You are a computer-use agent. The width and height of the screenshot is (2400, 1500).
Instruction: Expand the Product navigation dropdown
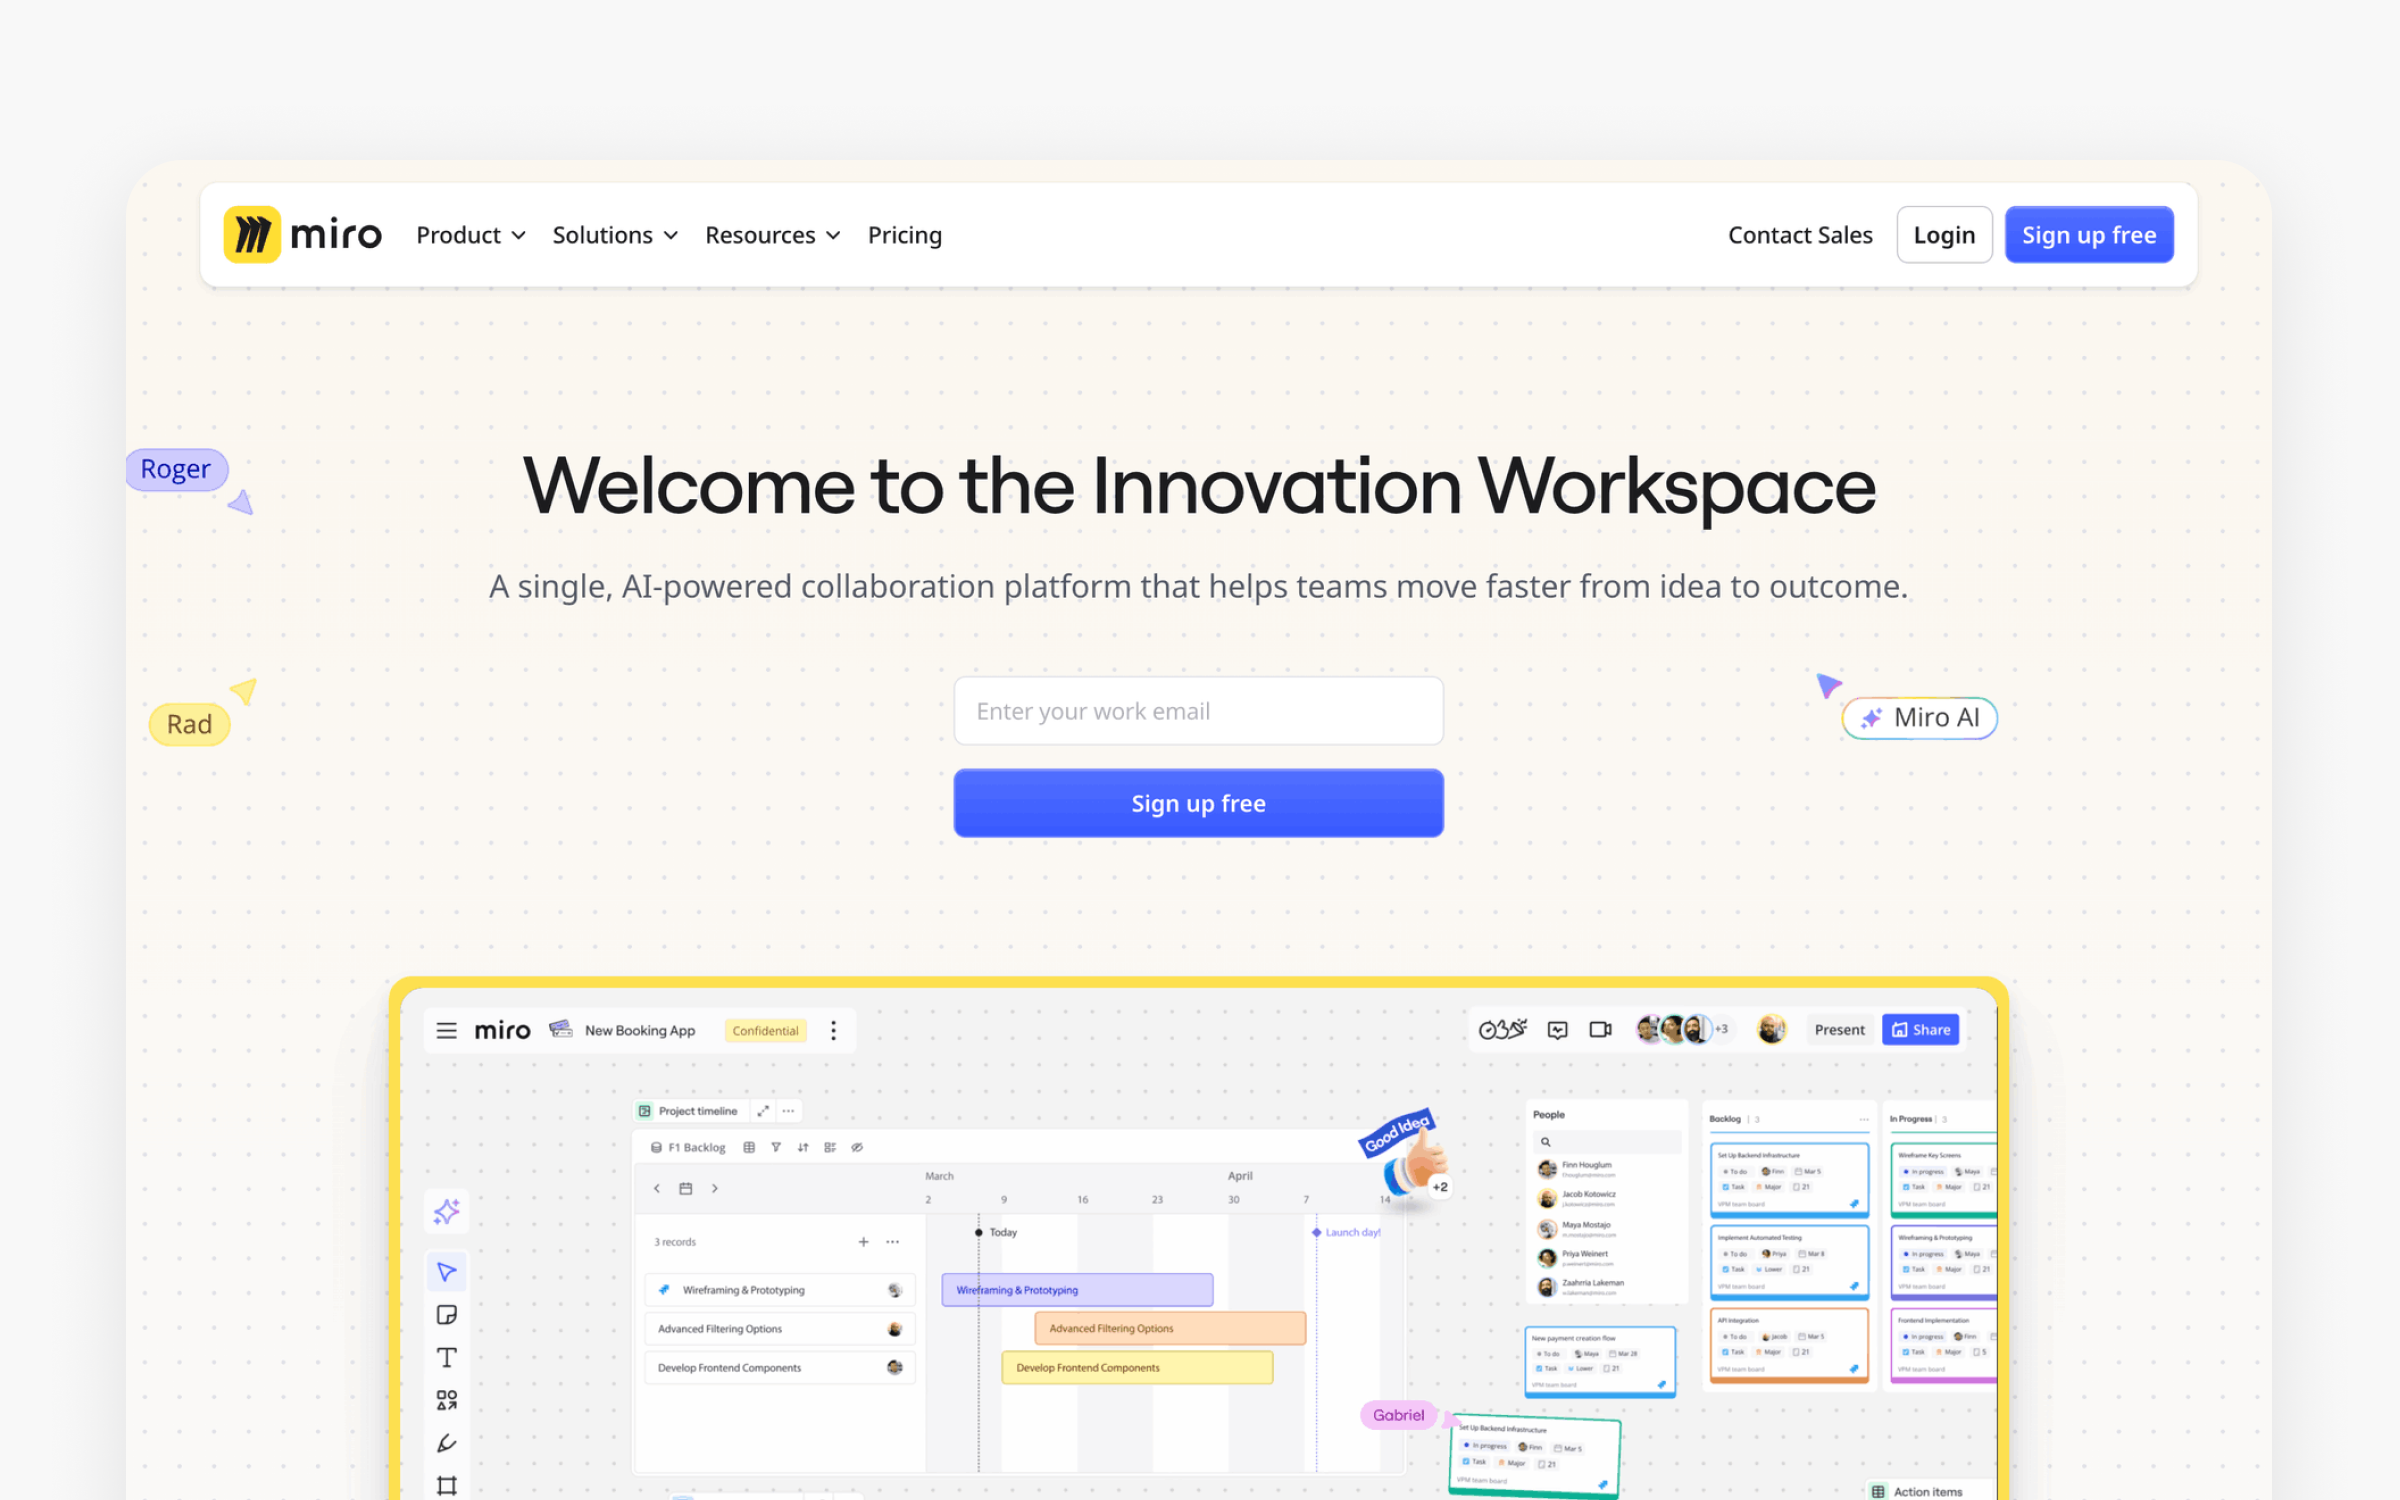pyautogui.click(x=470, y=234)
